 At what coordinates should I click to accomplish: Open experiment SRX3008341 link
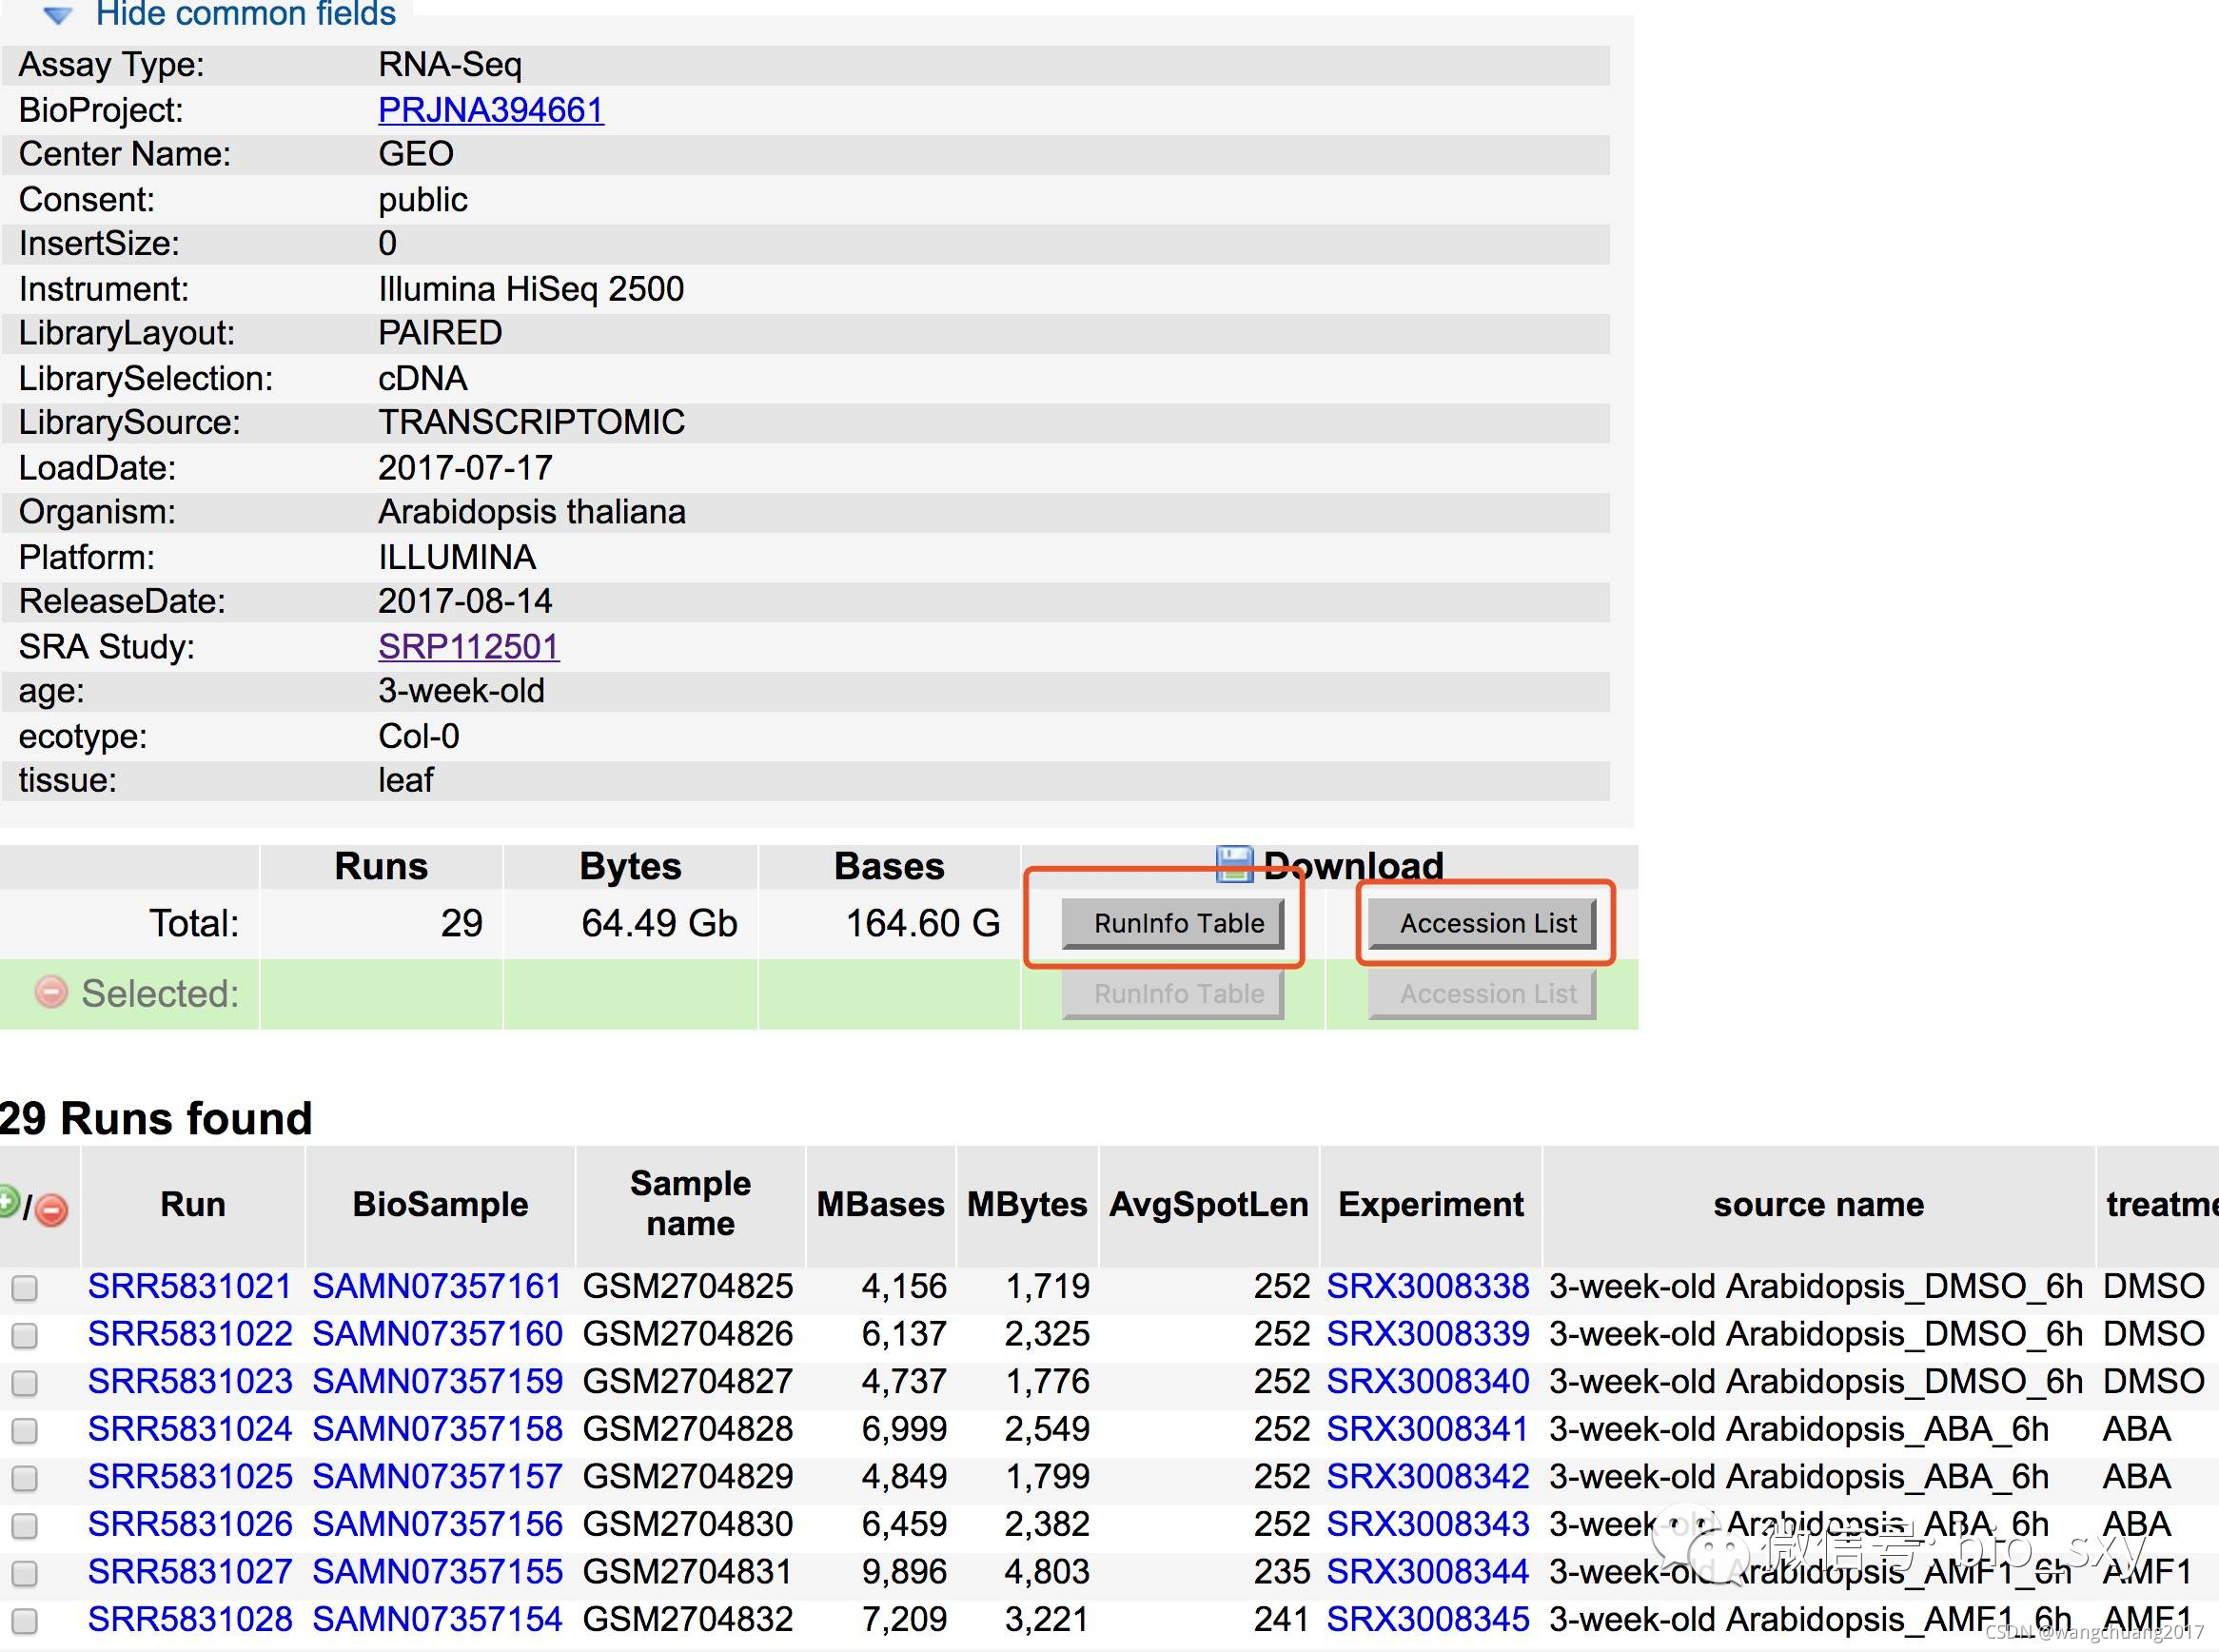(x=1427, y=1429)
